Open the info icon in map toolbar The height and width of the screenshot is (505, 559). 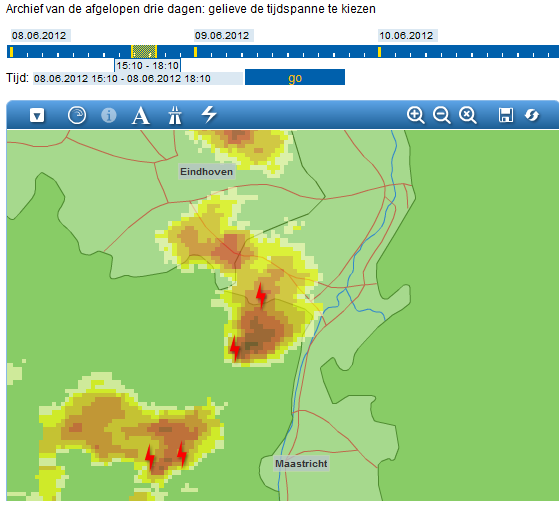109,115
